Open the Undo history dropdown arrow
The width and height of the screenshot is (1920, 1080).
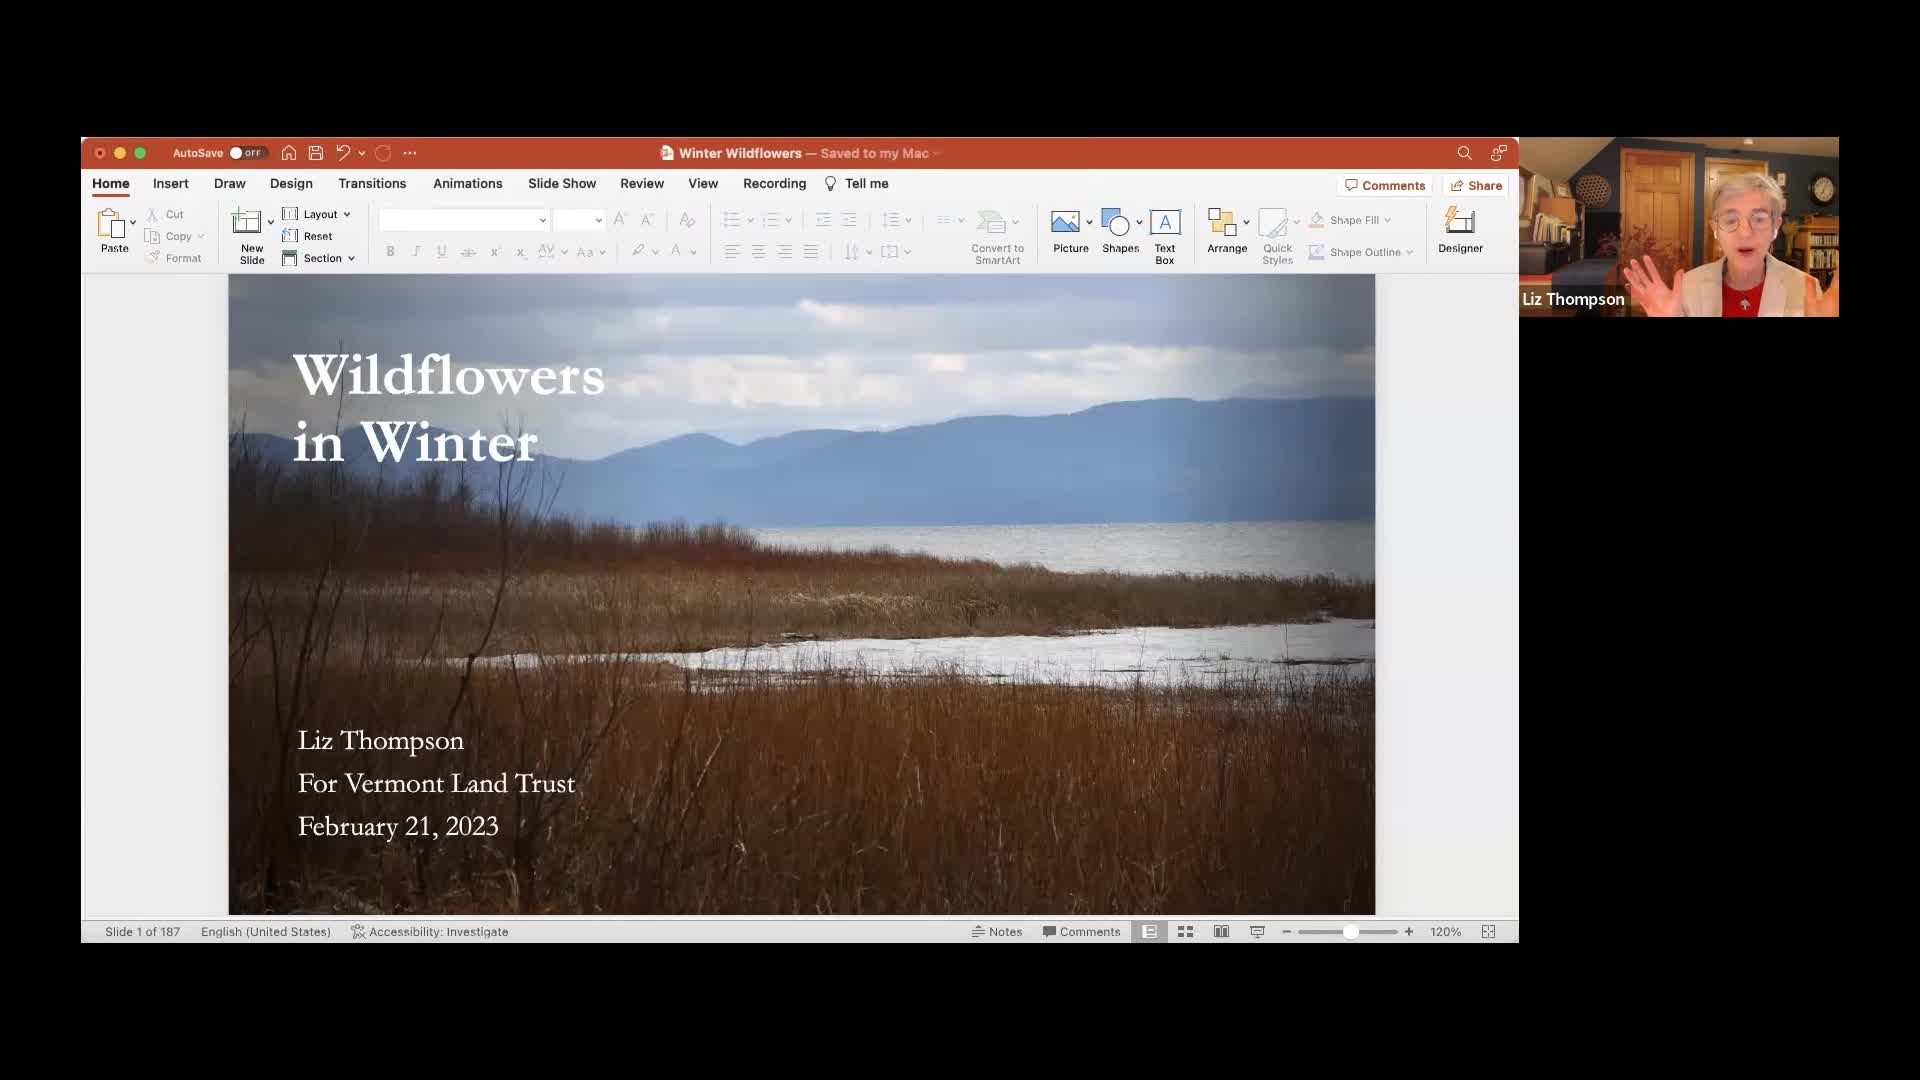tap(362, 153)
